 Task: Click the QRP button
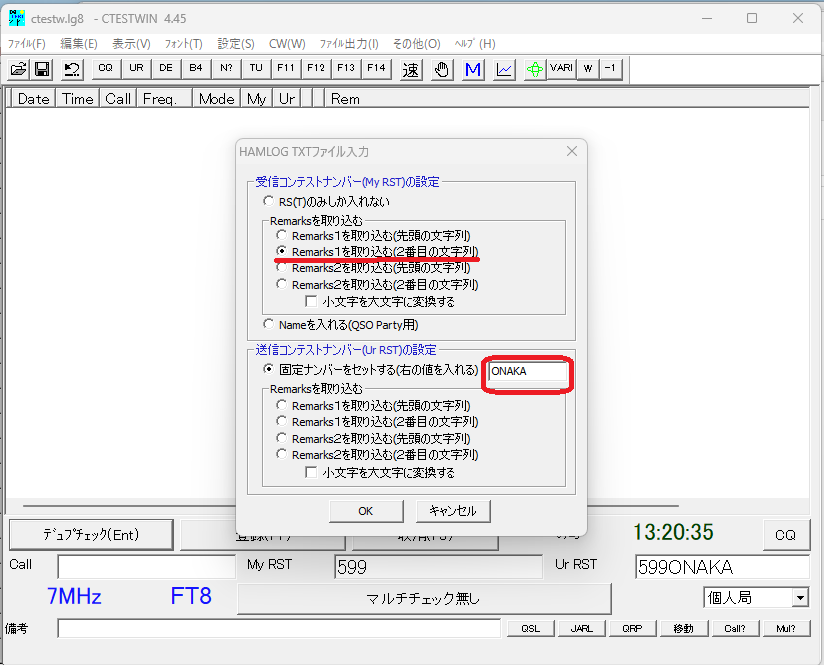(x=632, y=628)
